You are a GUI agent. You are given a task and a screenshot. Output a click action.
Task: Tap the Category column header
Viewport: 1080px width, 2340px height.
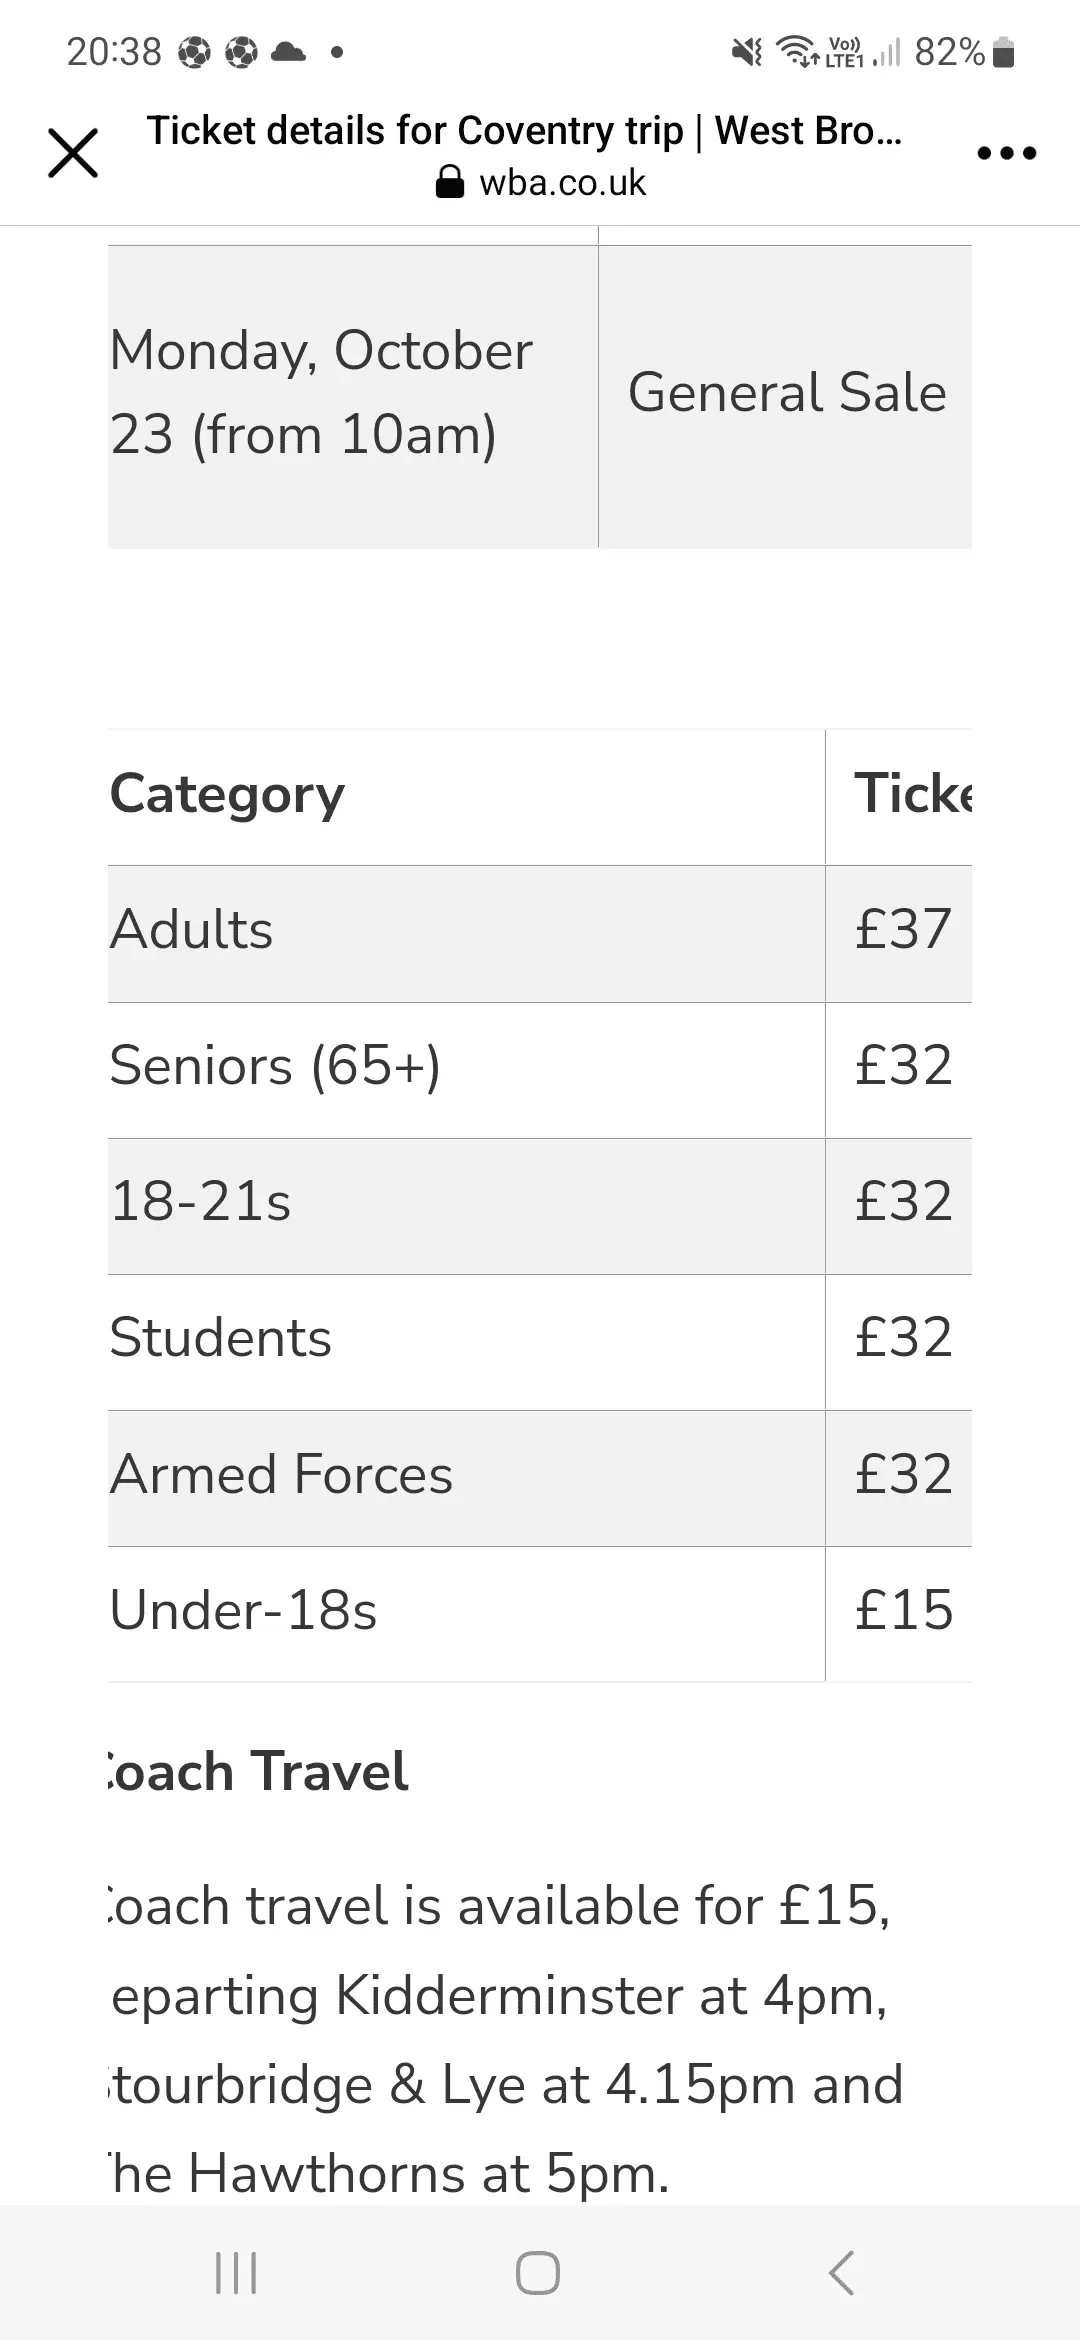228,795
